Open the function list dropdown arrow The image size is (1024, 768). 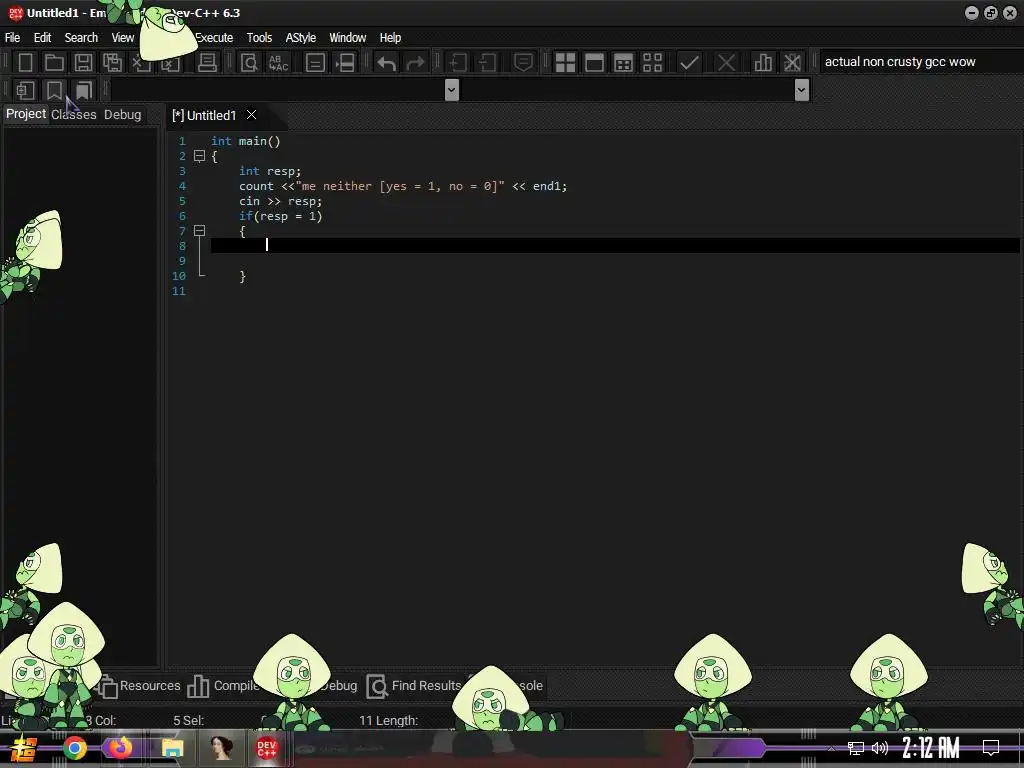click(802, 90)
